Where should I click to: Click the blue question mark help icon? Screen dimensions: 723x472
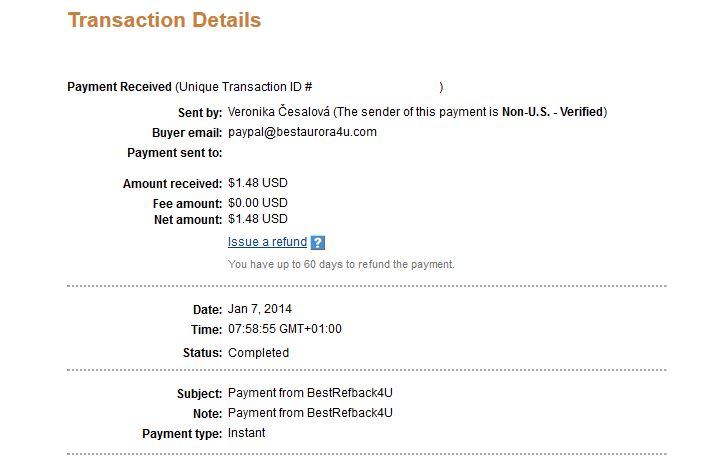[318, 242]
